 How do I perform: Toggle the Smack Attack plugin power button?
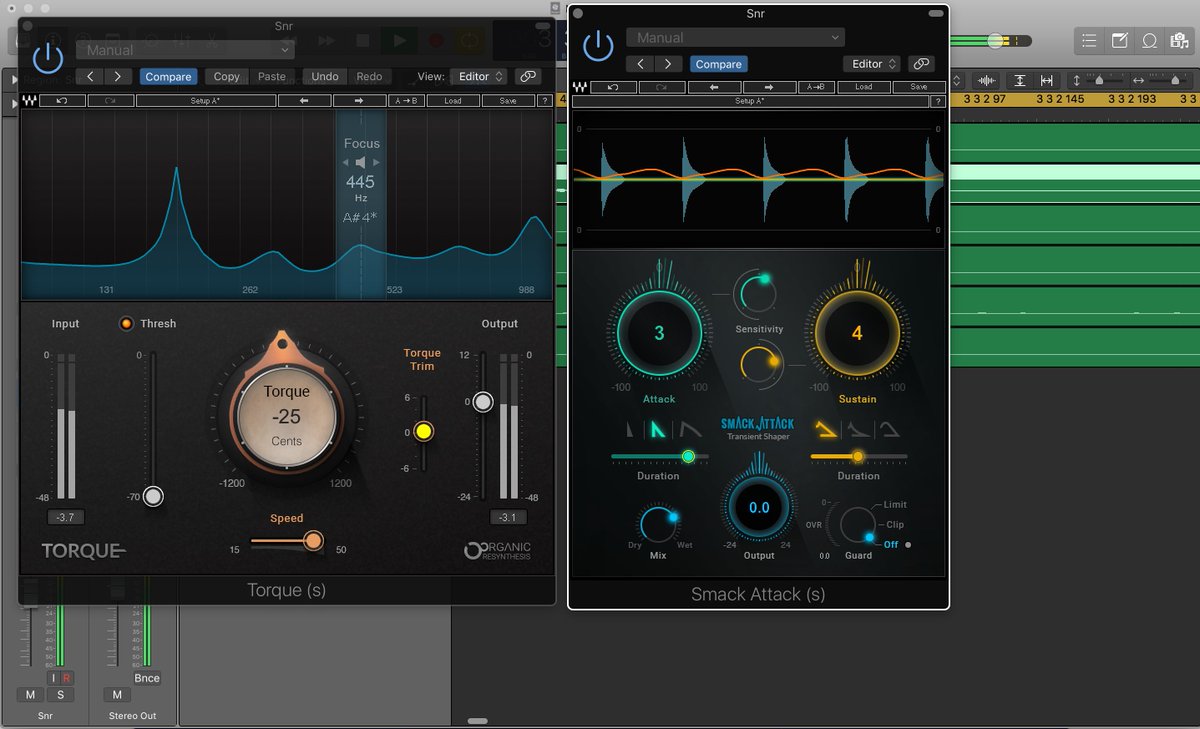pos(598,45)
